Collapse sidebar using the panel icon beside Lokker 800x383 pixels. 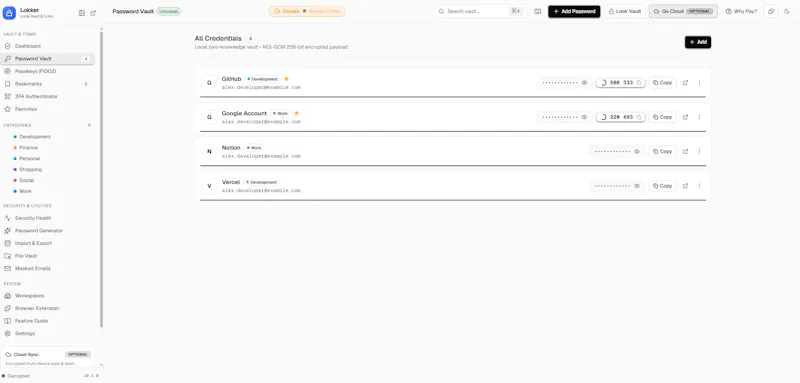click(82, 13)
